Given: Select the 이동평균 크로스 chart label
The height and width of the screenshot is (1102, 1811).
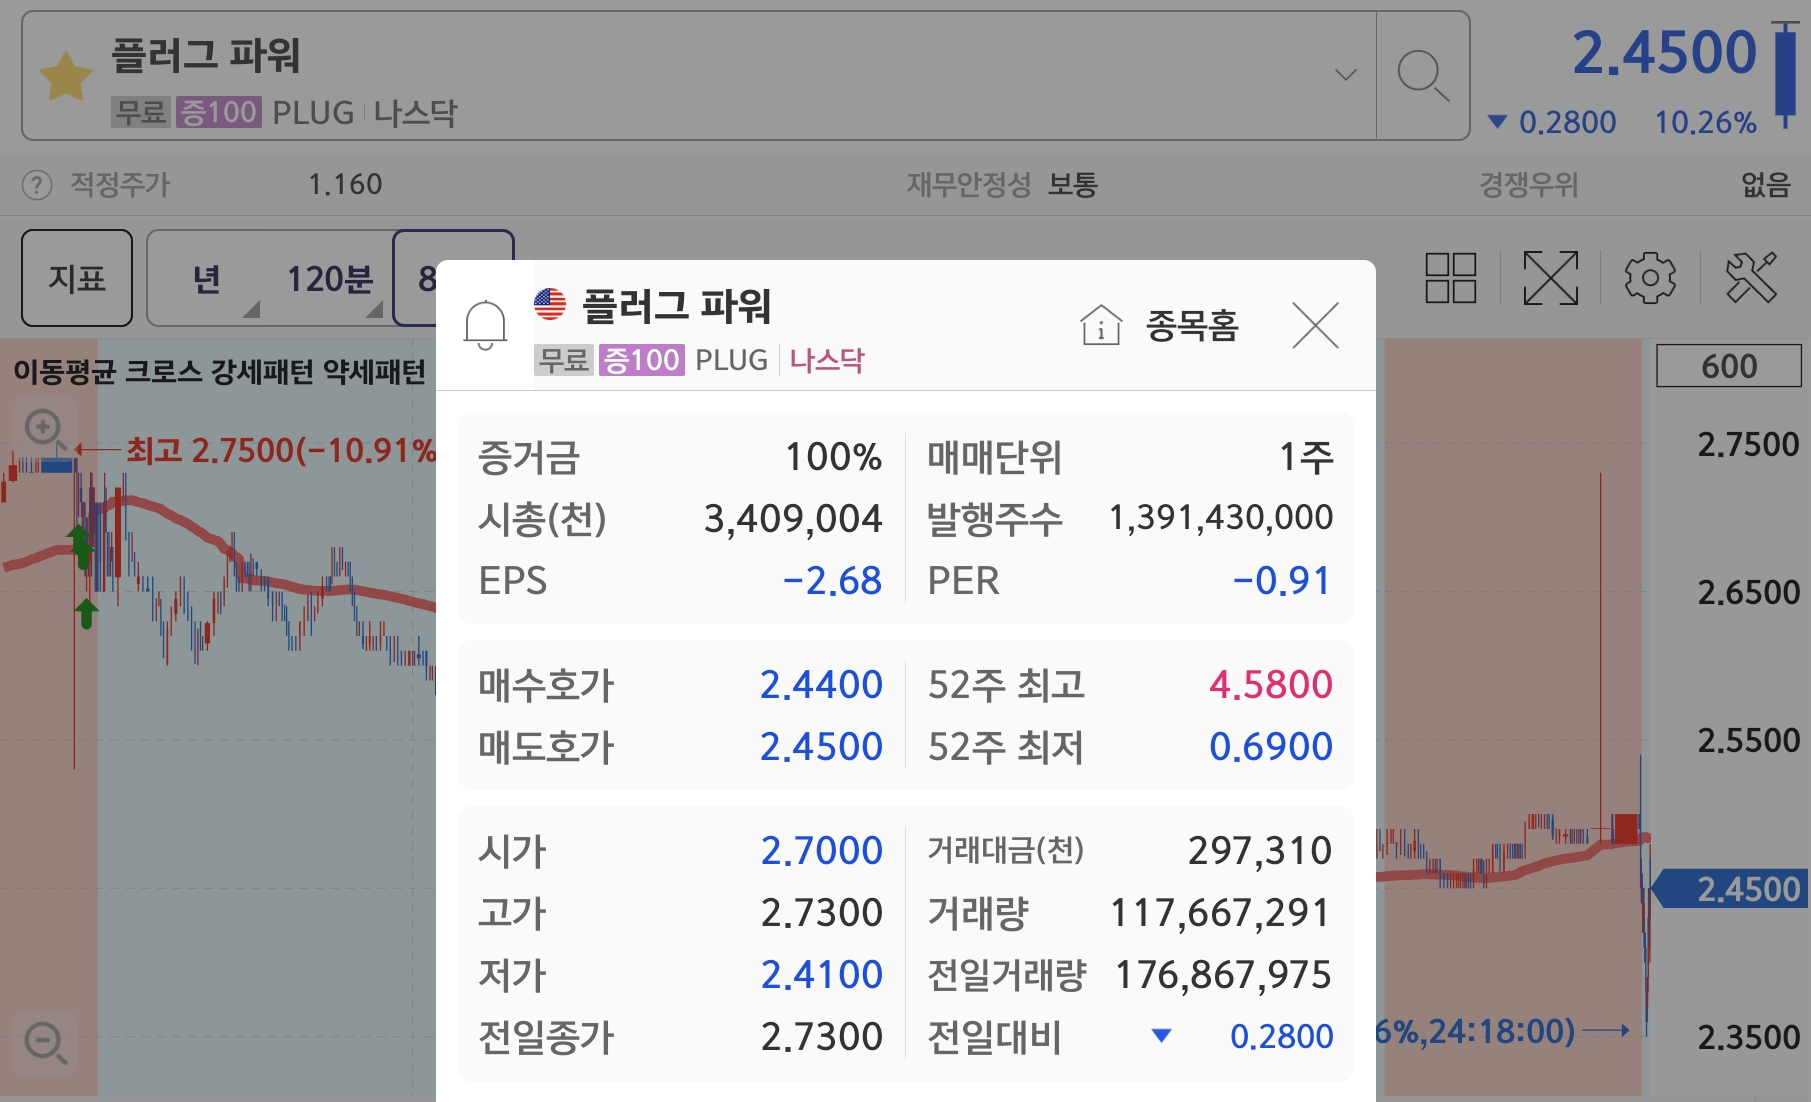Looking at the screenshot, I should pos(108,372).
